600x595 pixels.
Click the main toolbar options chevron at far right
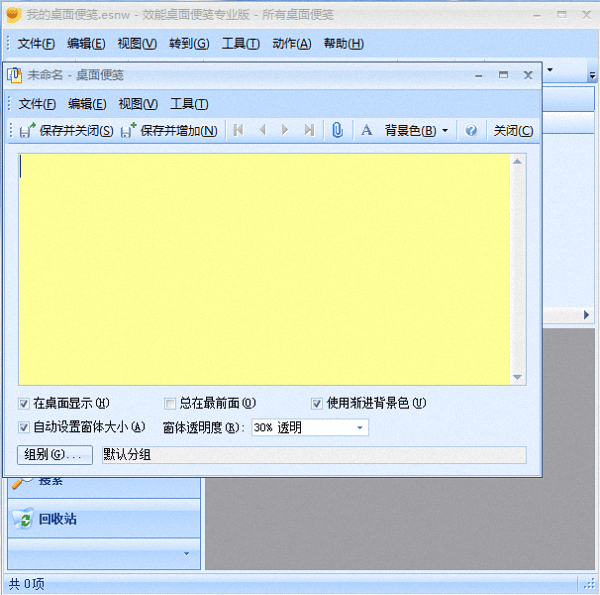pos(592,75)
